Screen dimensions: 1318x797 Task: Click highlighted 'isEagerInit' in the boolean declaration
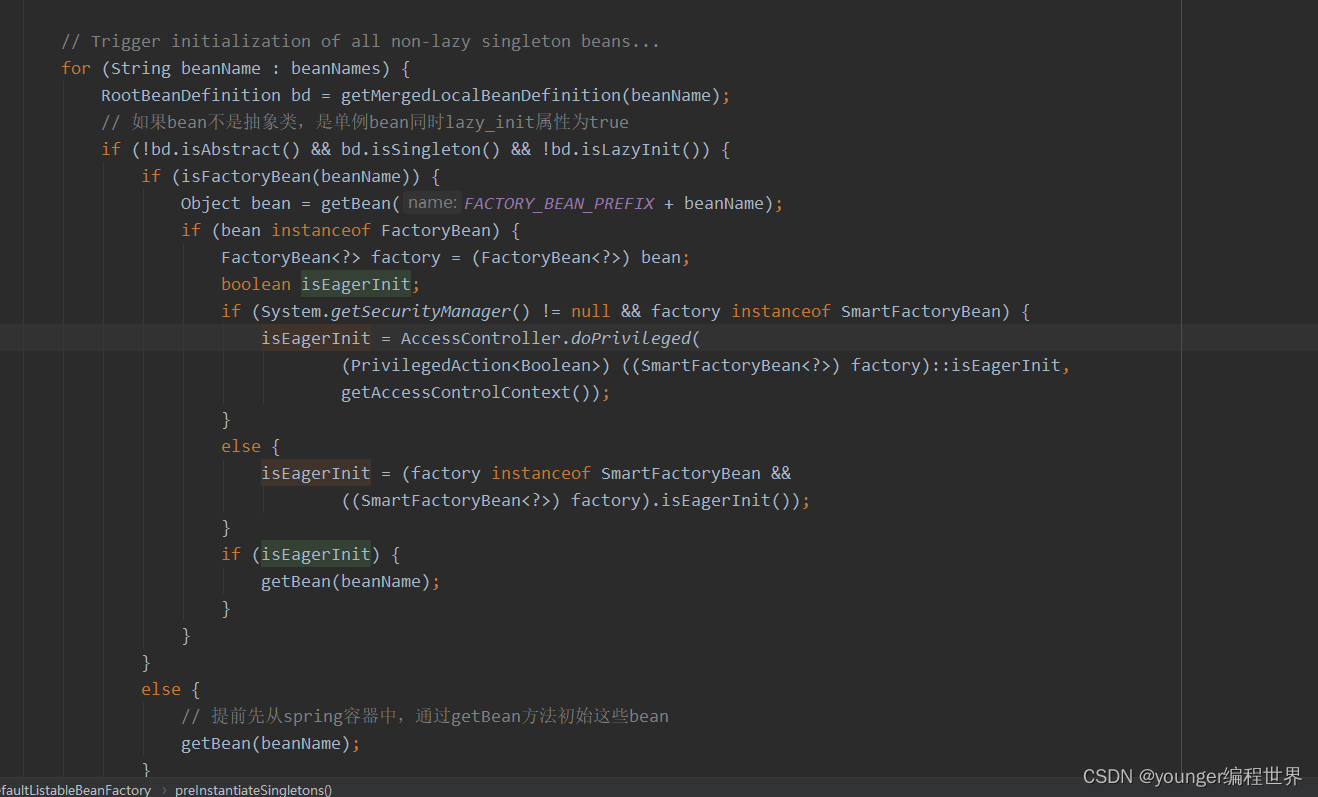coord(356,284)
